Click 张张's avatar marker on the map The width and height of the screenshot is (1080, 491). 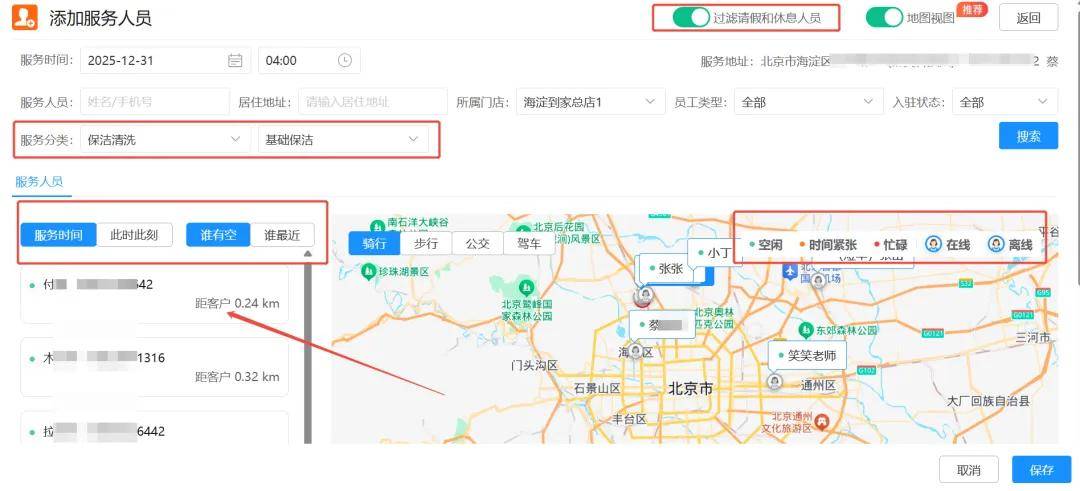tap(645, 294)
